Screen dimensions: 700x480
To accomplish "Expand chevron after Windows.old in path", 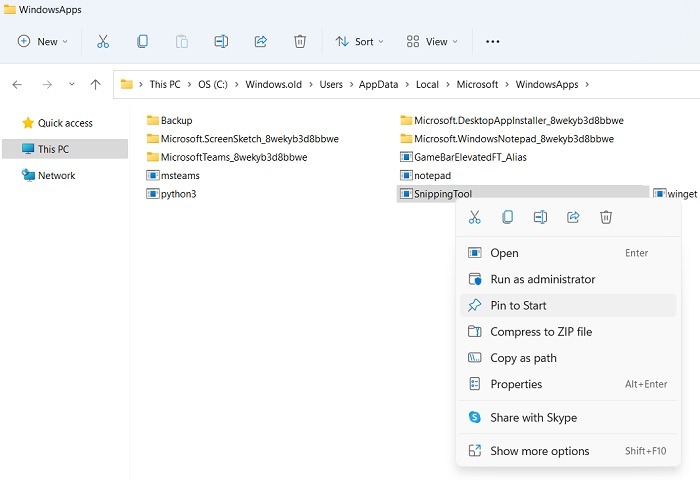I will 311,84.
